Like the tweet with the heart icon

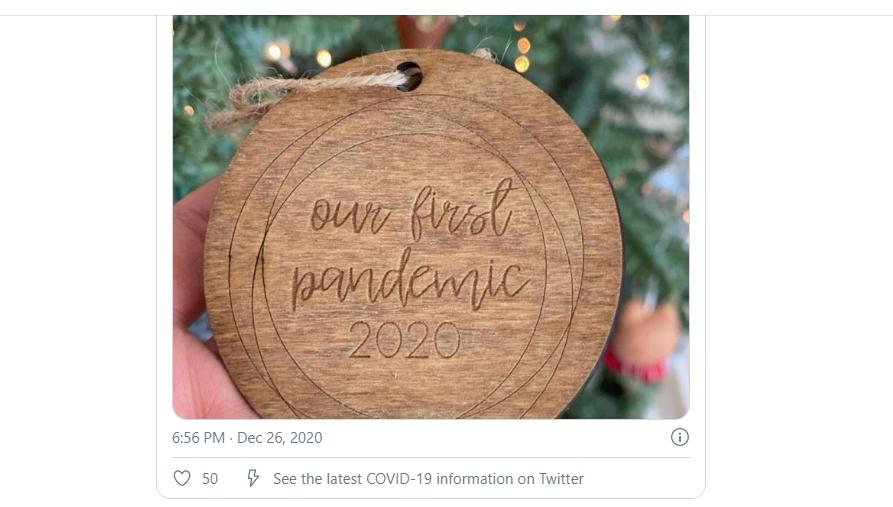click(x=182, y=479)
